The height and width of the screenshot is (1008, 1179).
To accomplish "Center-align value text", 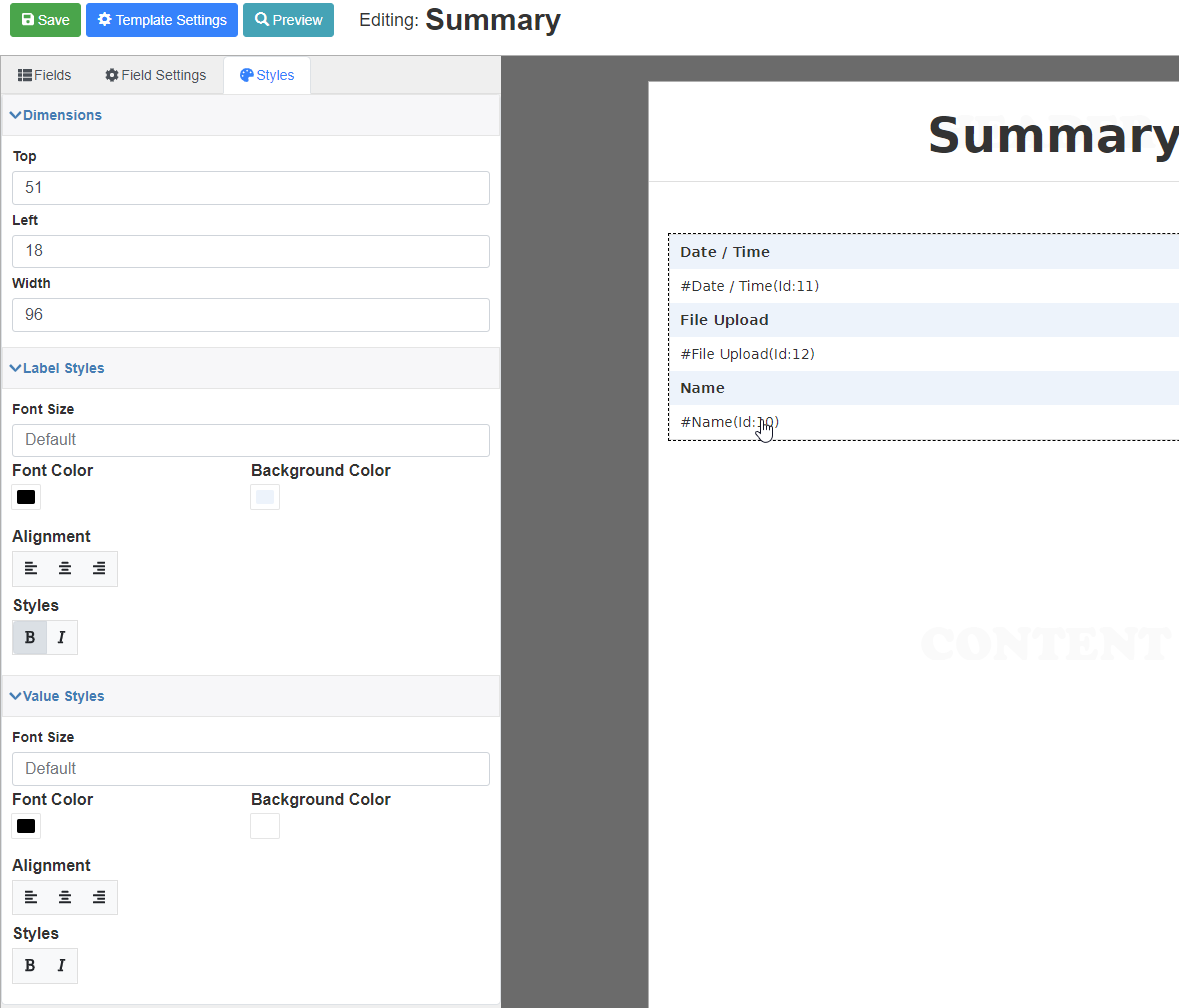I will (65, 897).
